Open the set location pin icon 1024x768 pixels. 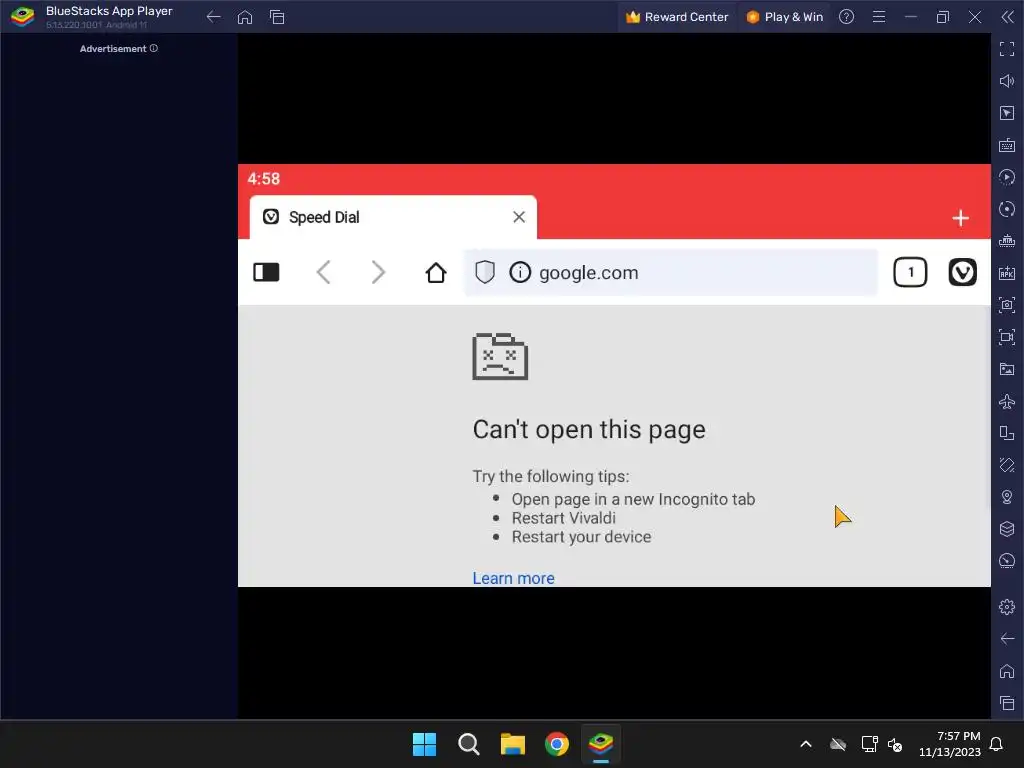click(x=1006, y=497)
